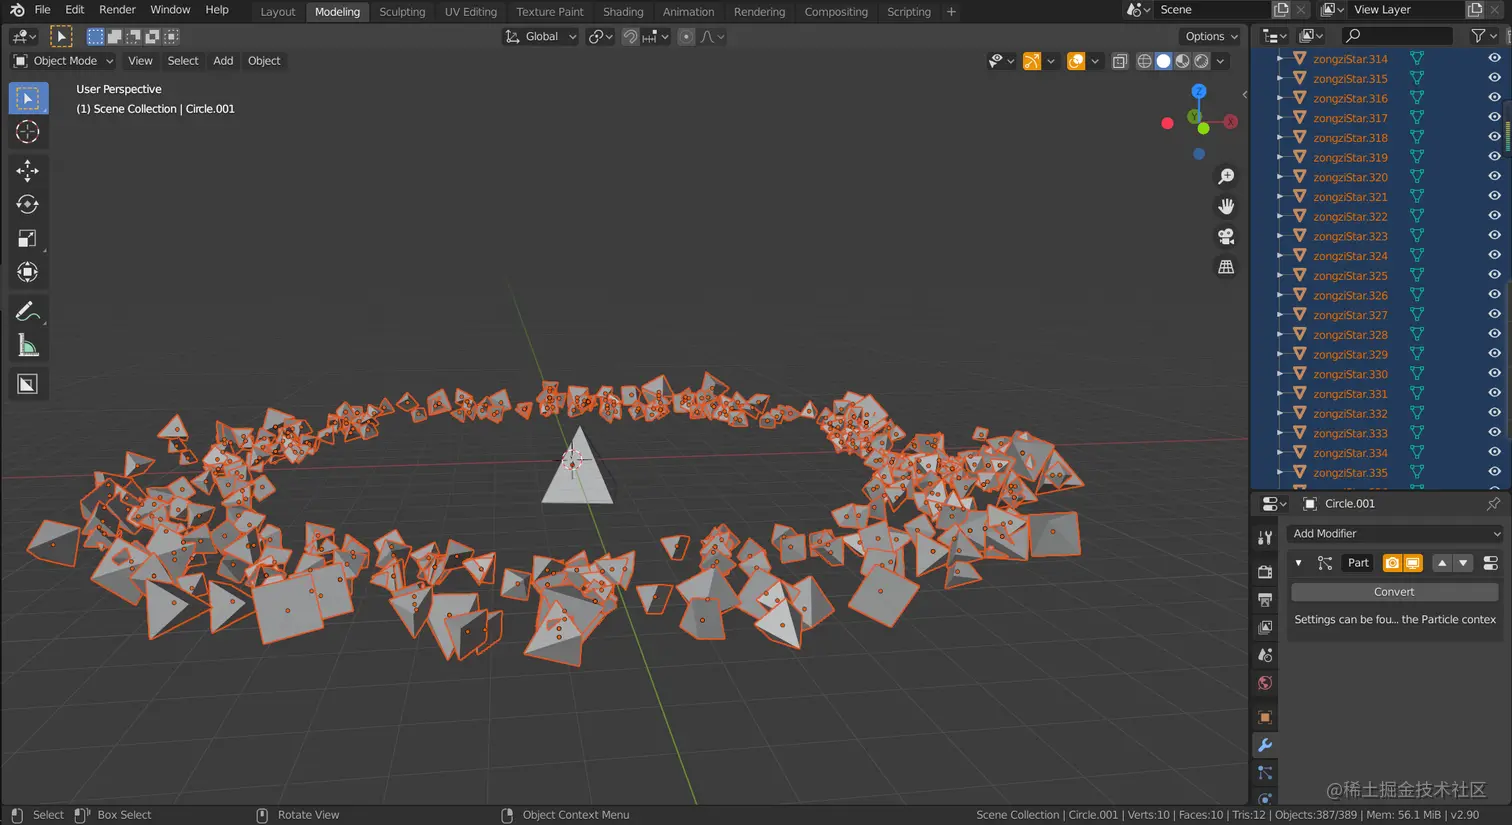Toggle Part modifier render visibility camera icon
The height and width of the screenshot is (825, 1512).
tap(1392, 563)
